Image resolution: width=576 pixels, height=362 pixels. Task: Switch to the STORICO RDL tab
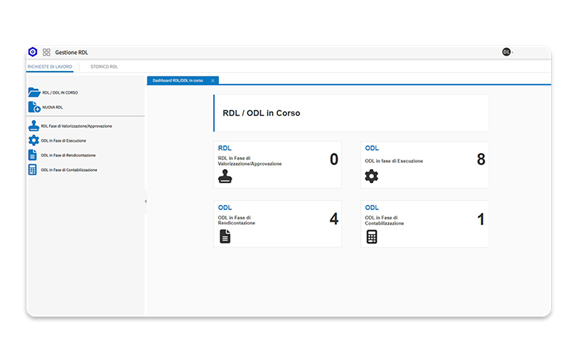[x=104, y=67]
